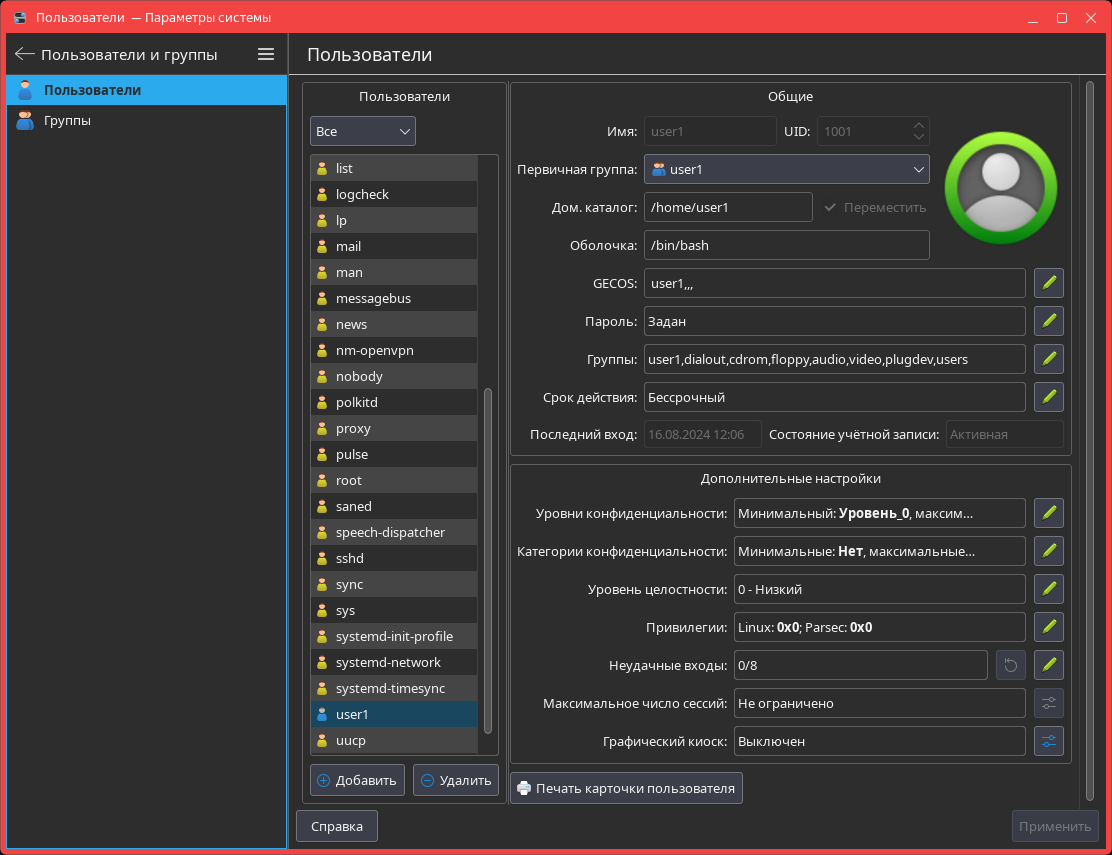Expand the 'Все' user filter dropdown
Image resolution: width=1112 pixels, height=855 pixels.
362,131
